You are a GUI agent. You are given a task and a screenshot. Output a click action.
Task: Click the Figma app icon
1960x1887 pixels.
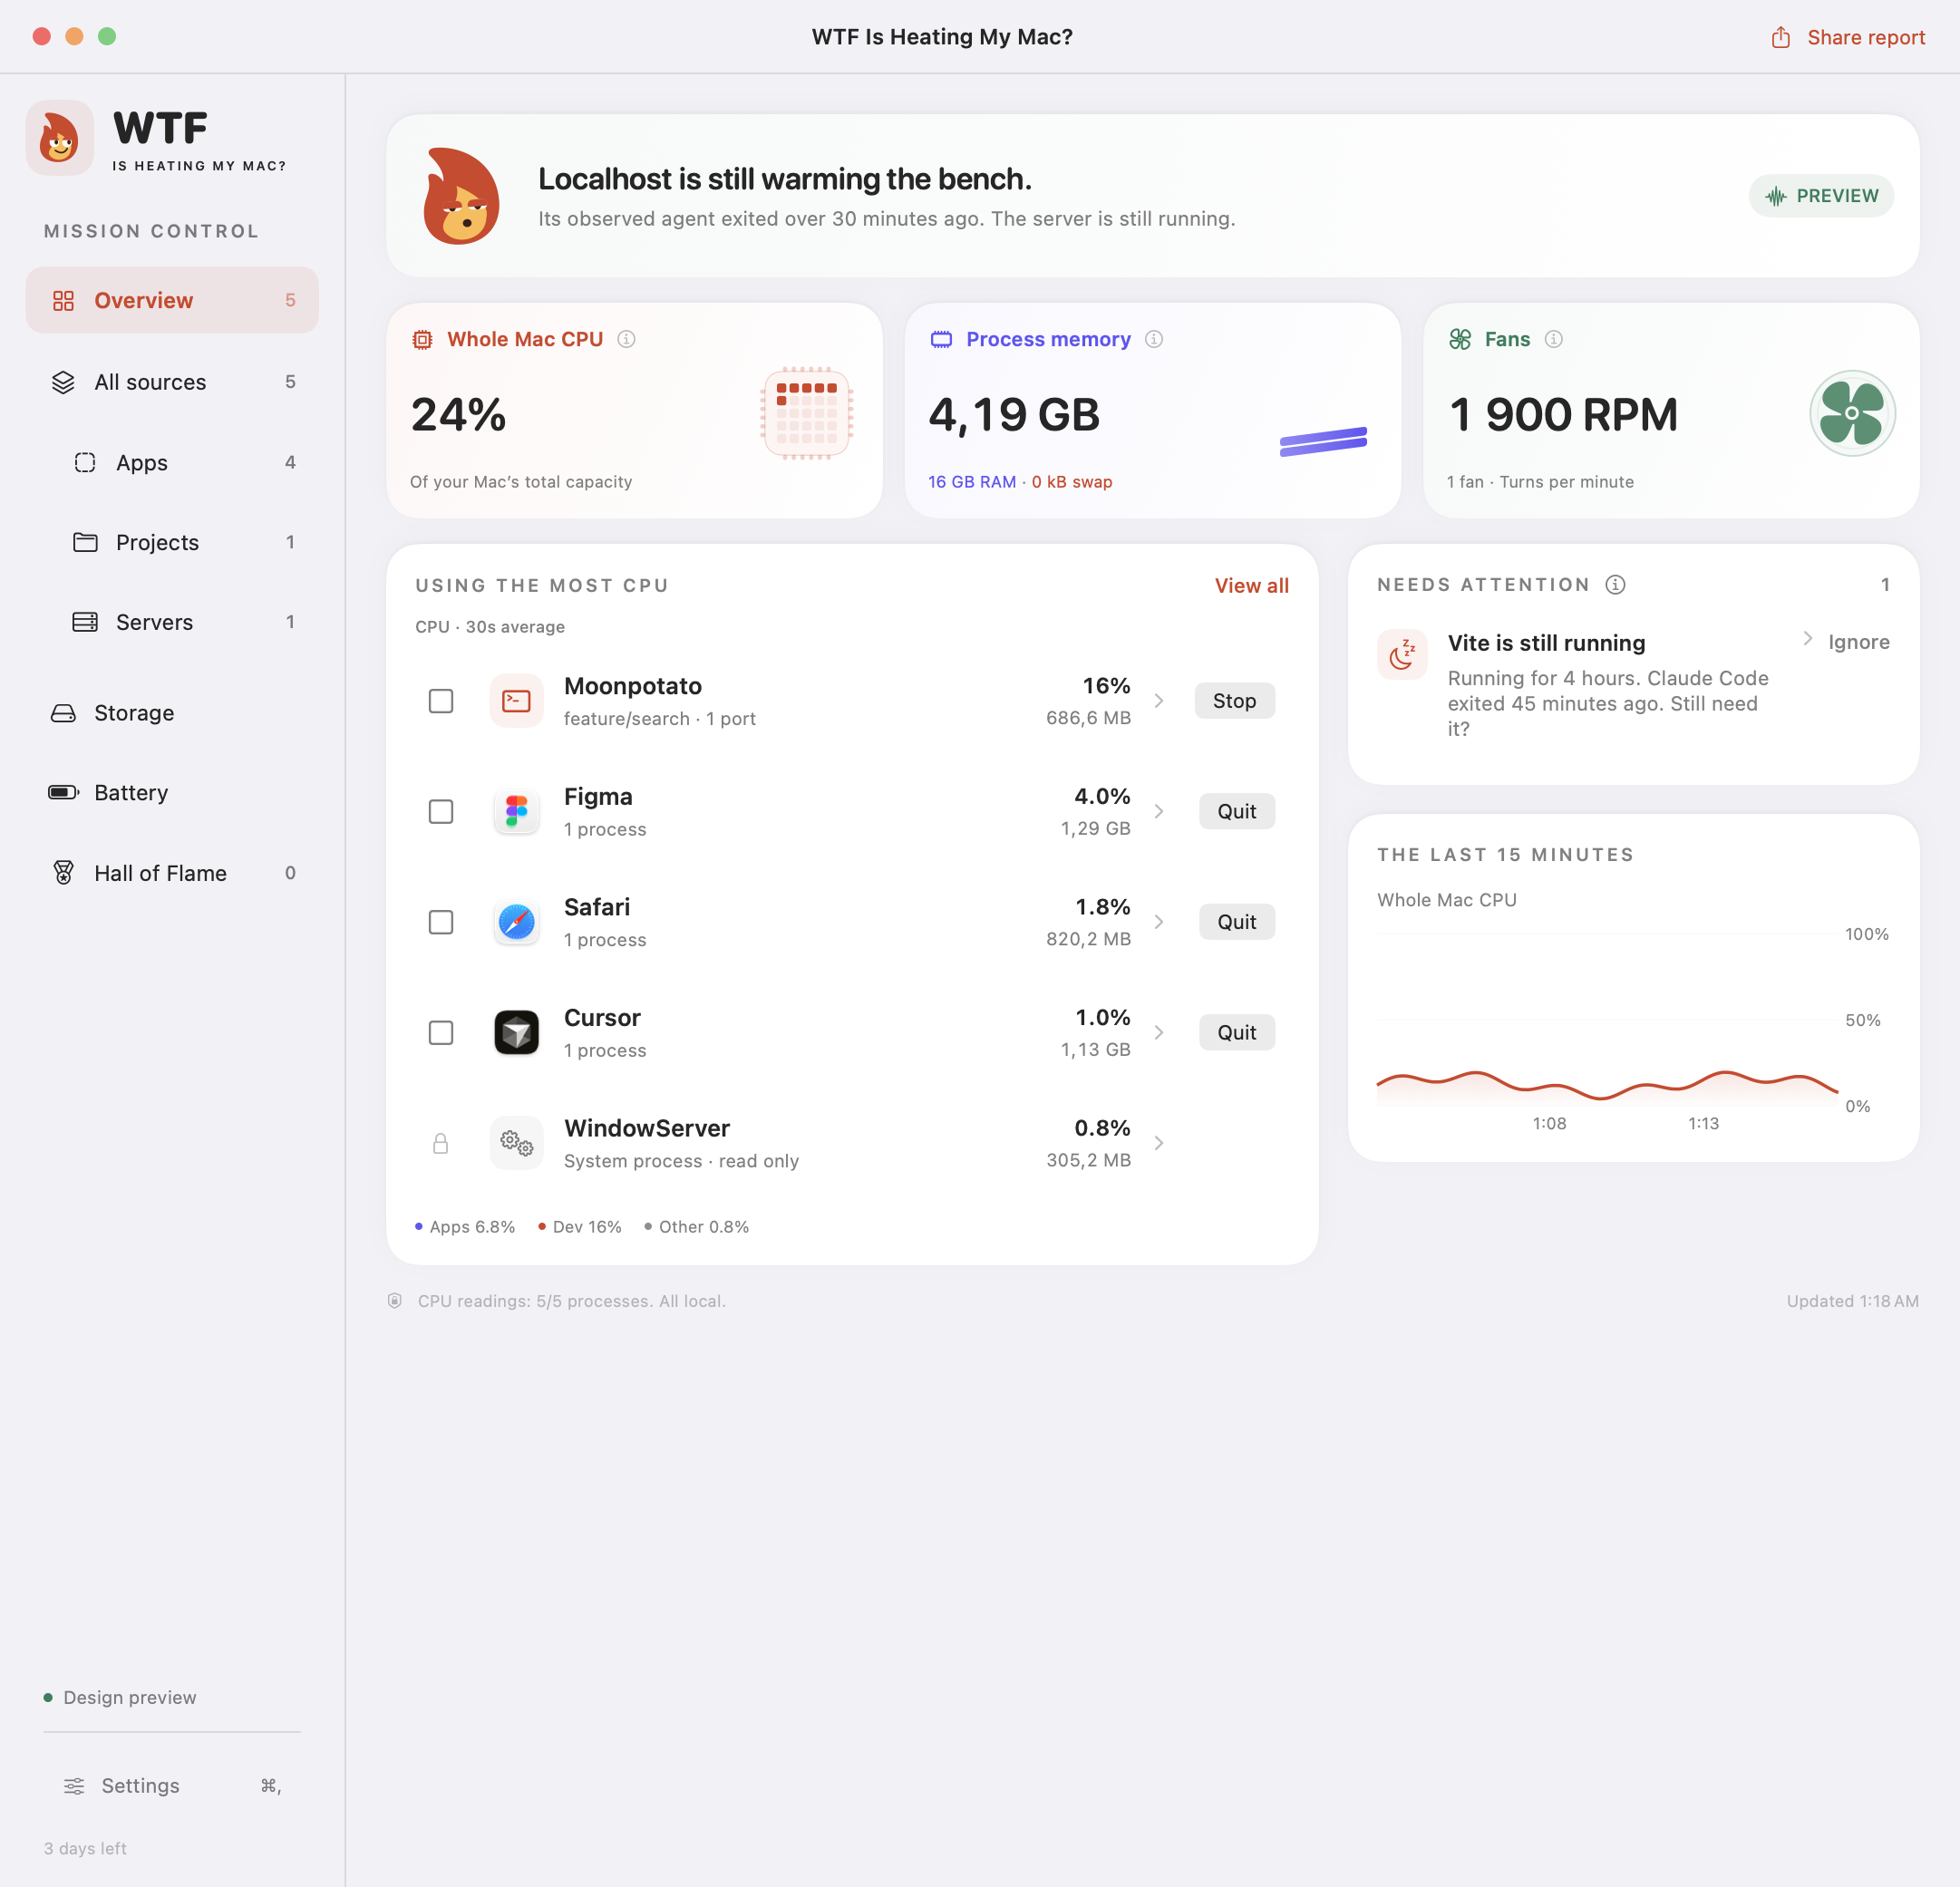[x=516, y=811]
